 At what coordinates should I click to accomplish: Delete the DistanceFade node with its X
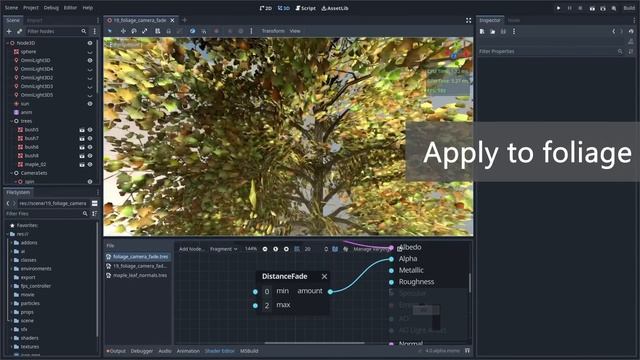coord(324,276)
